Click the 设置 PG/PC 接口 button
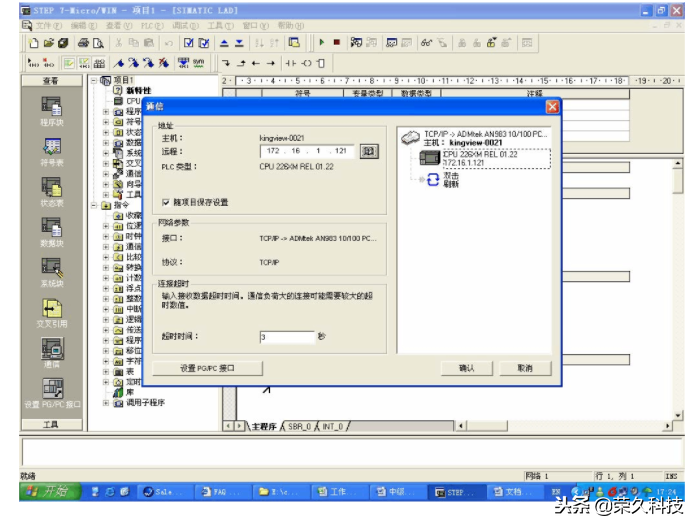The height and width of the screenshot is (530, 699). [x=207, y=368]
